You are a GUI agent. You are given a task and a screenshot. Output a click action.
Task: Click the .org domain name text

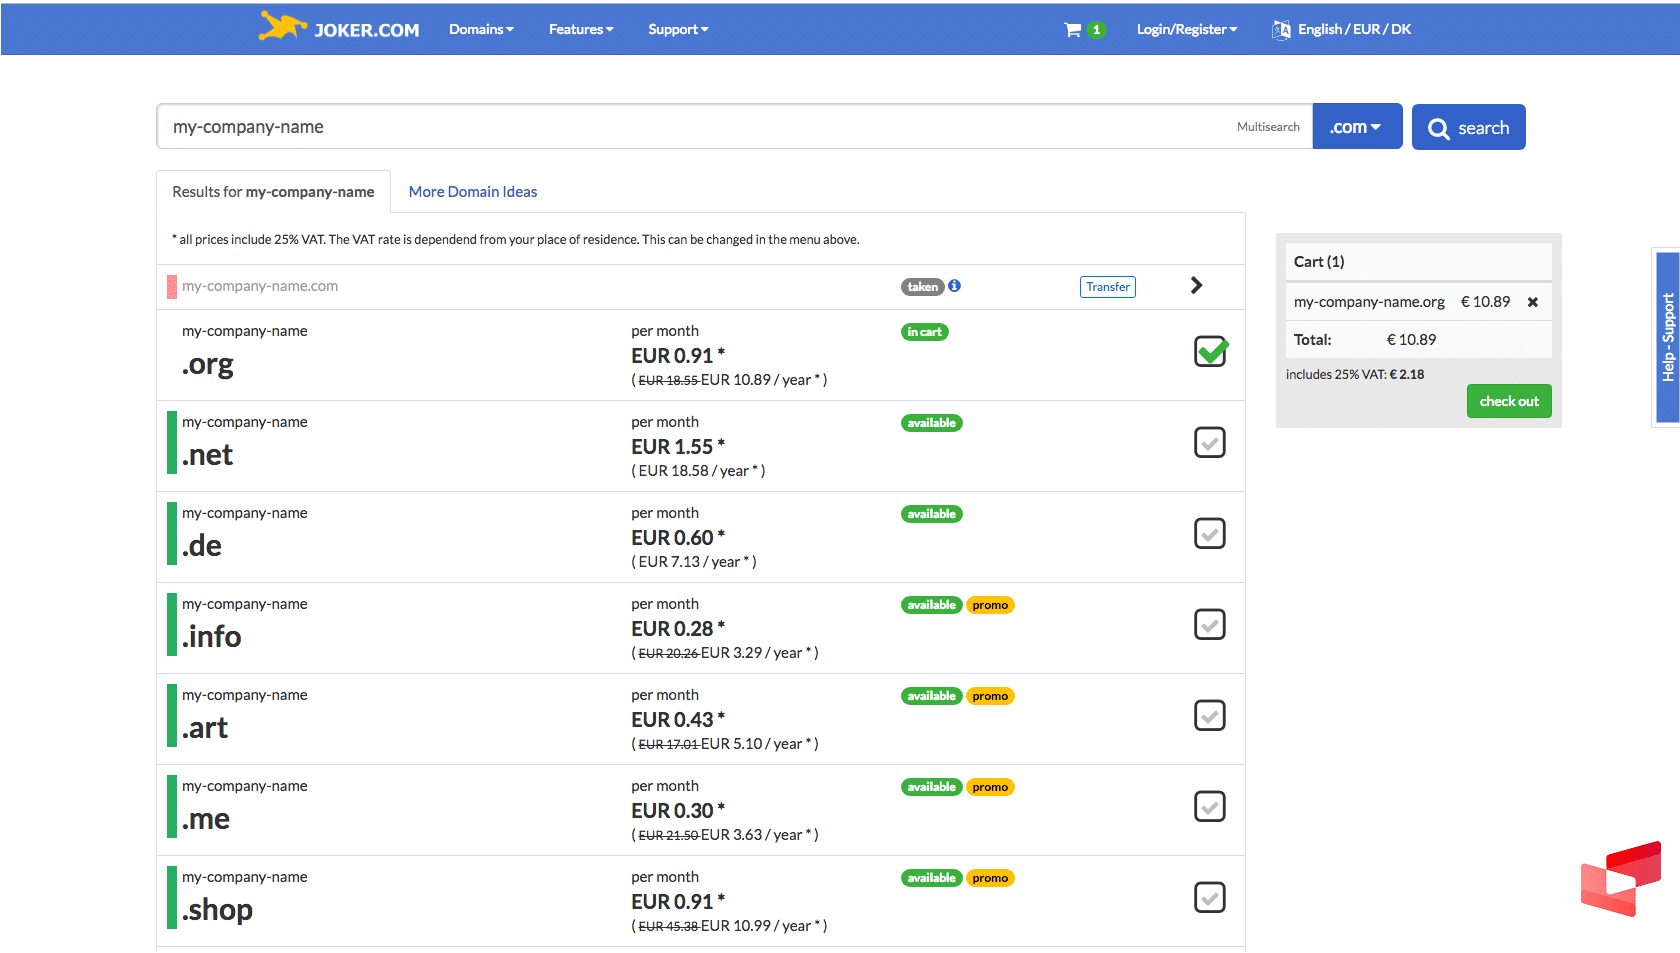[x=207, y=364]
